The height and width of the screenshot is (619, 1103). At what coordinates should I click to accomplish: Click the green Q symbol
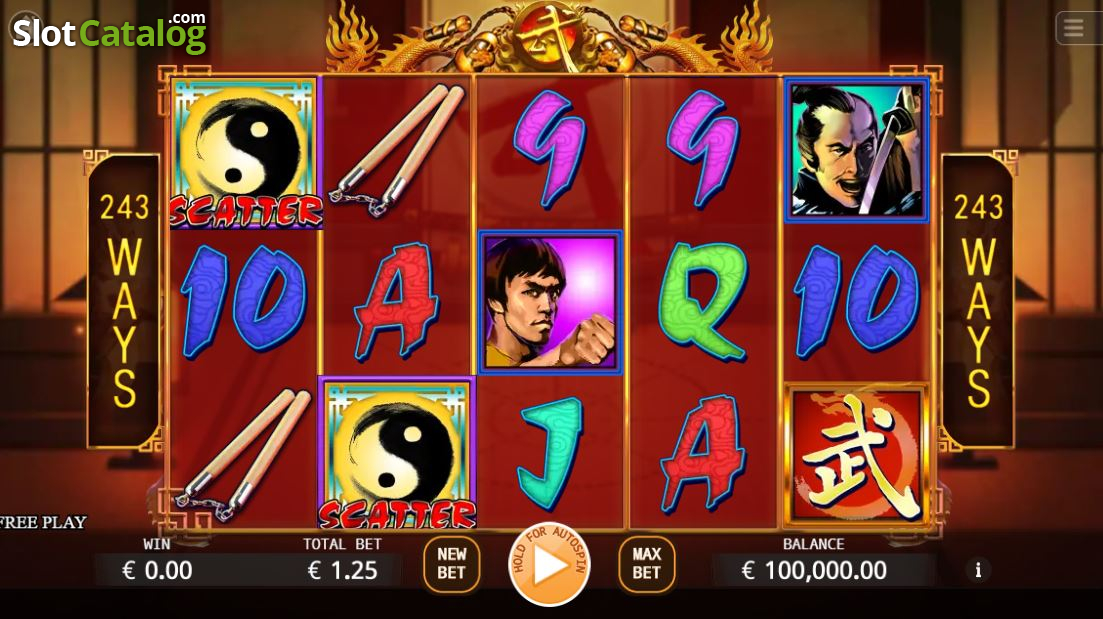703,301
